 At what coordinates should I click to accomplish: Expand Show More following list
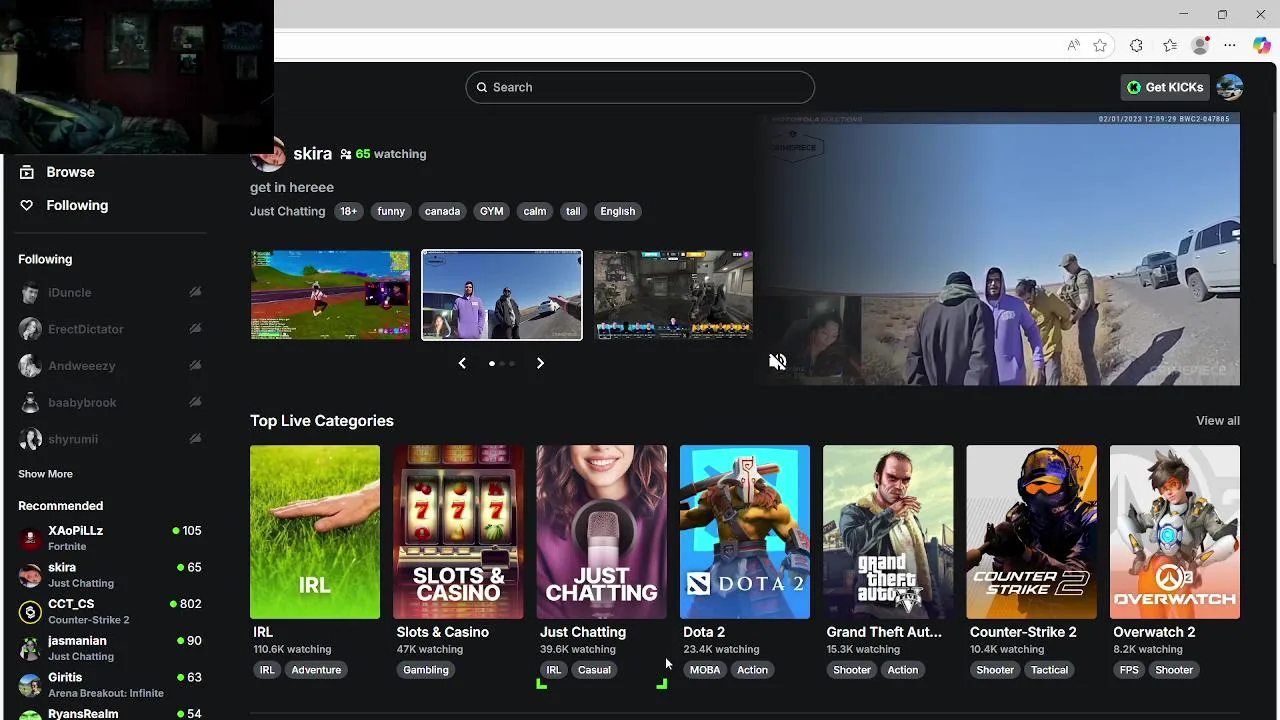point(45,474)
